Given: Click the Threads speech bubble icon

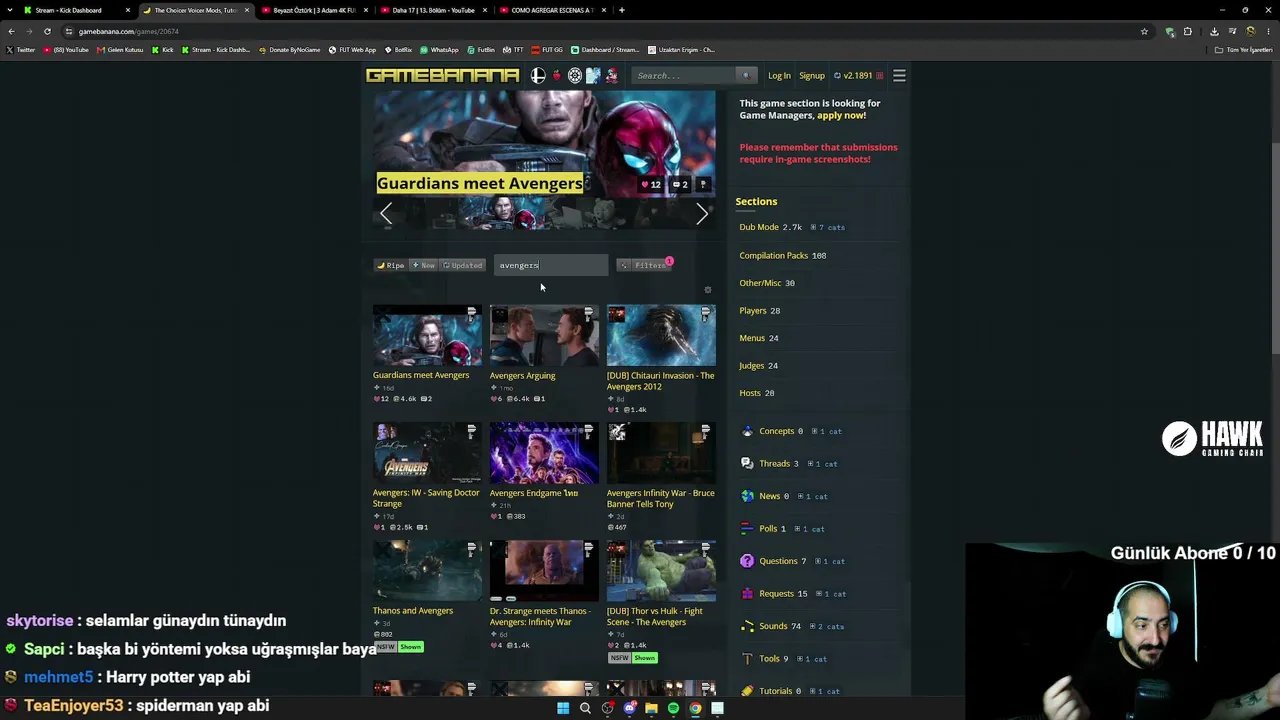Looking at the screenshot, I should click(x=747, y=464).
